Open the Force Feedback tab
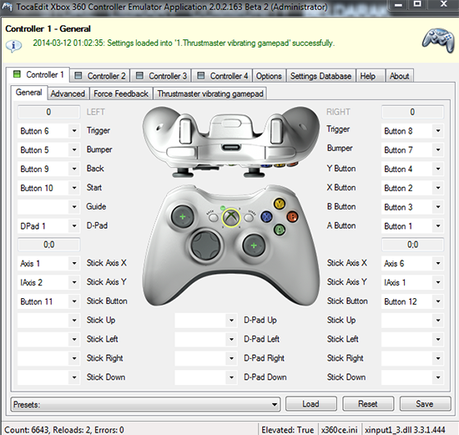Viewport: 459px width, 435px height. coord(121,94)
